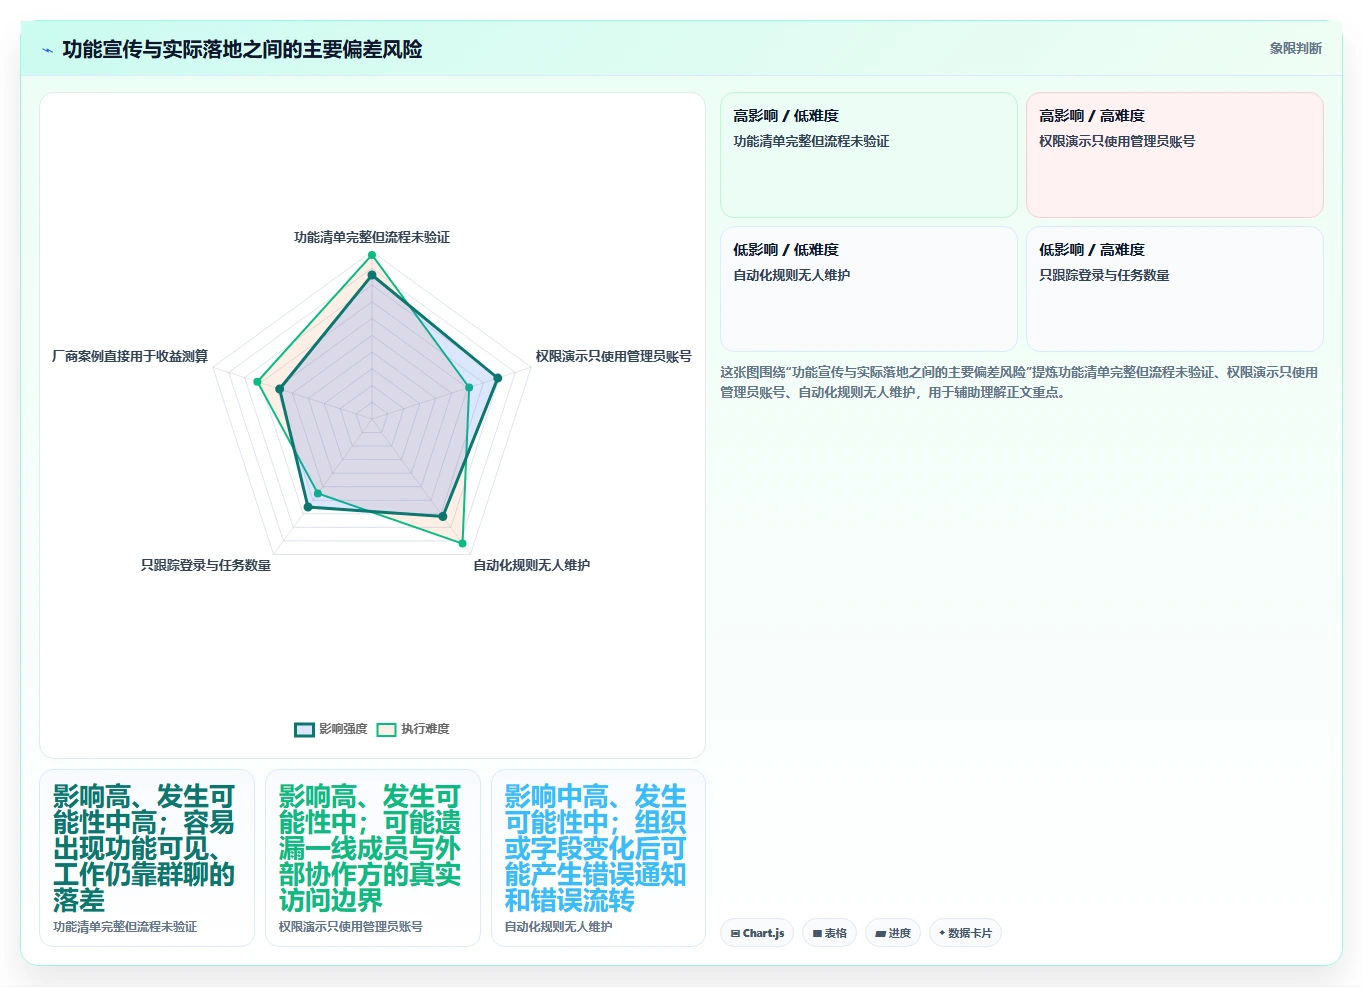Click the icon inside the 进度 chip
The image size is (1363, 987).
point(880,933)
